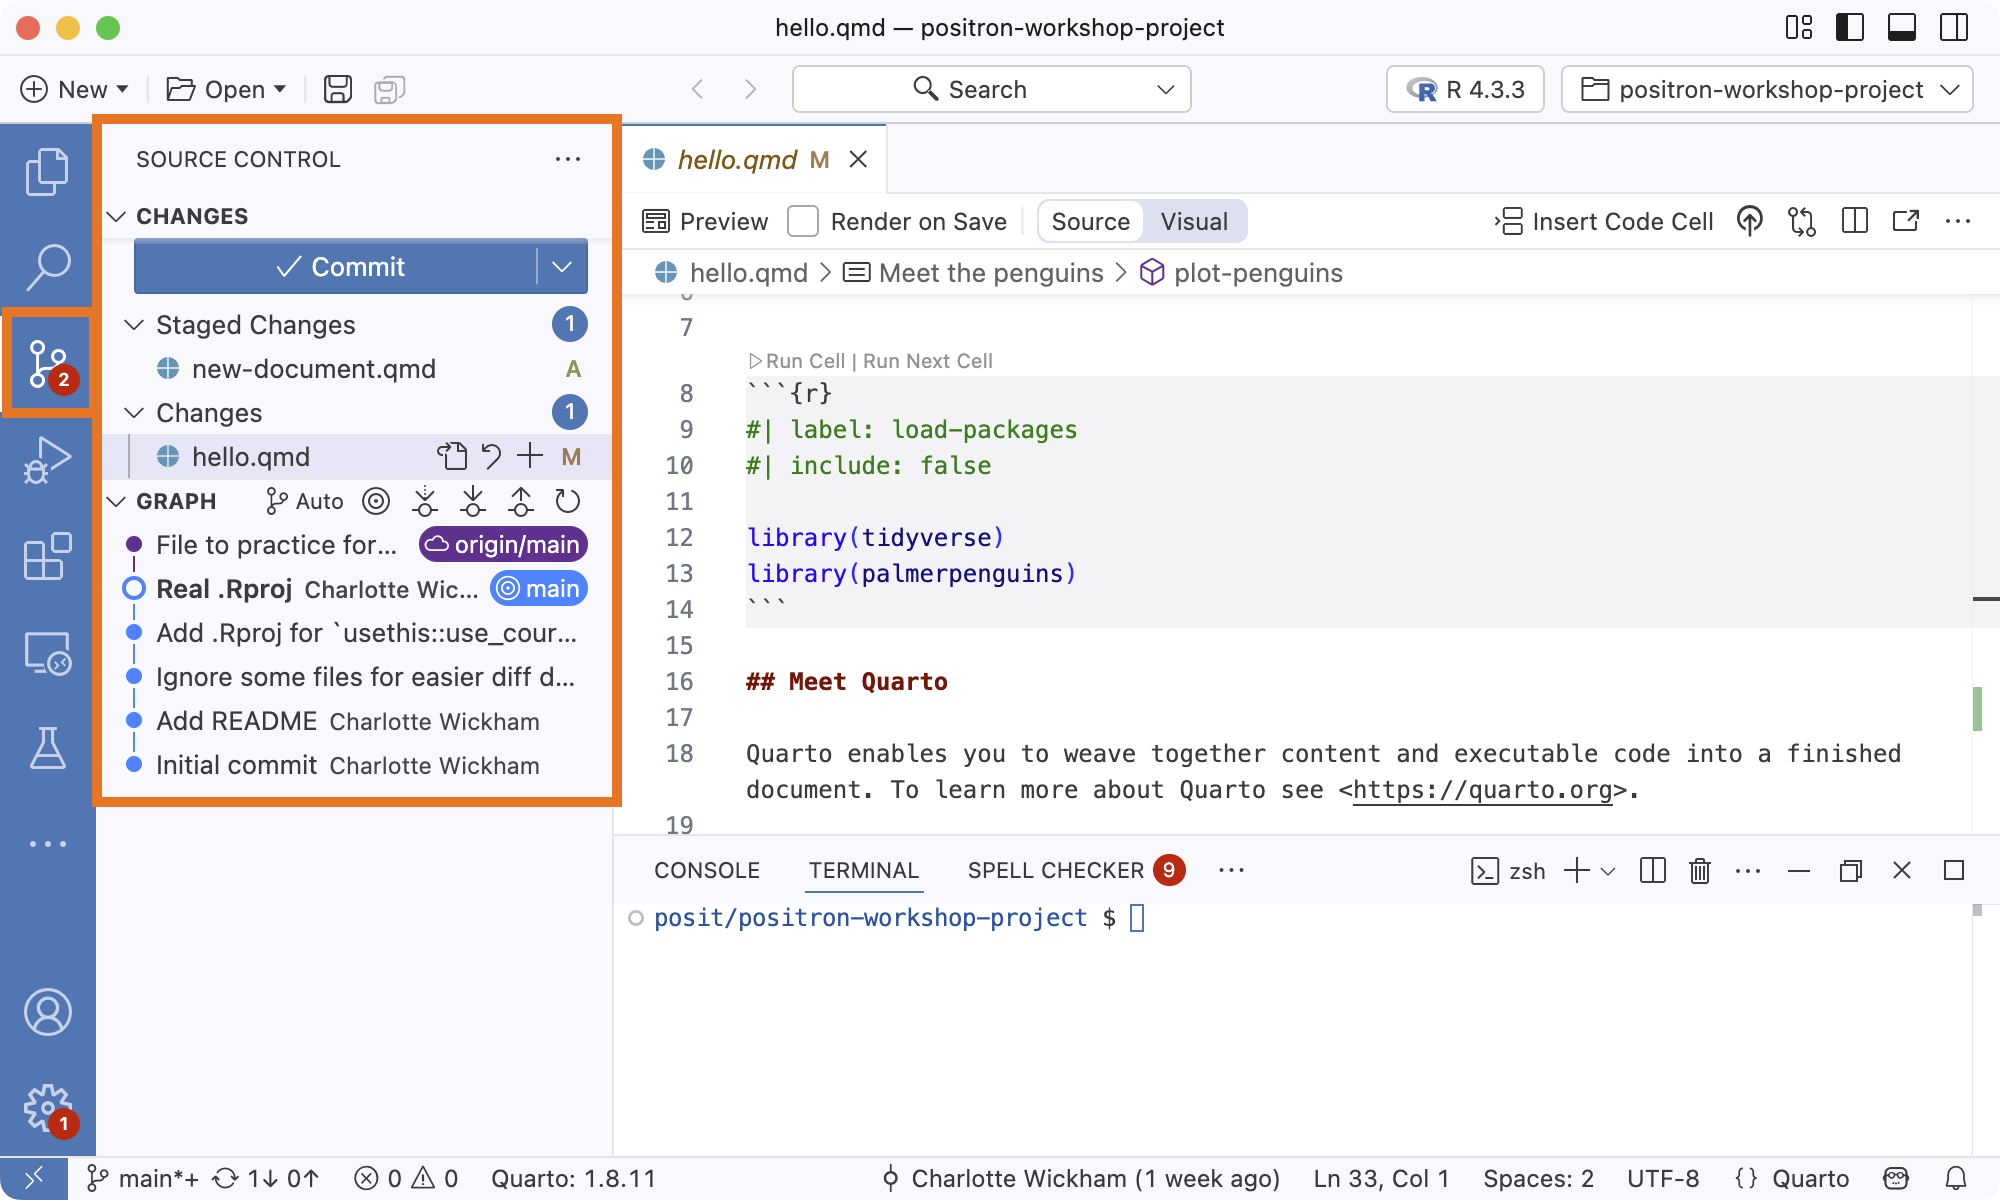Fetch from remote in Graph section
This screenshot has width=2000, height=1200.
[x=425, y=501]
